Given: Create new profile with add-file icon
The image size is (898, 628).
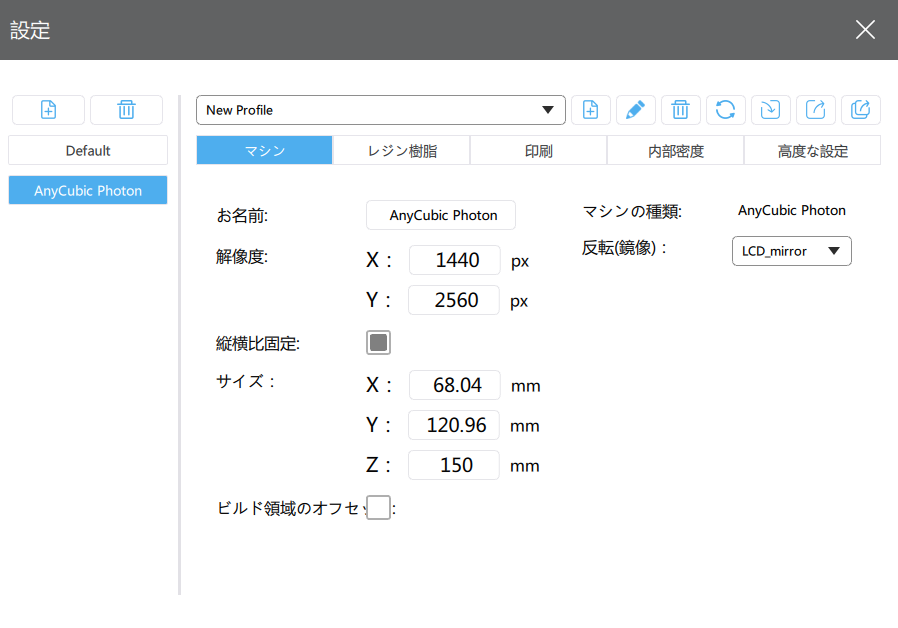Looking at the screenshot, I should point(590,109).
